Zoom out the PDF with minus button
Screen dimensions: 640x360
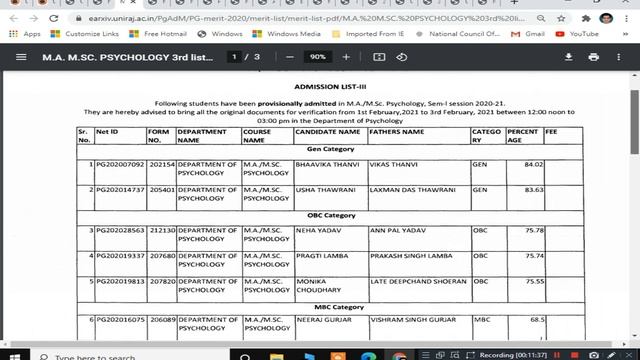(x=290, y=57)
